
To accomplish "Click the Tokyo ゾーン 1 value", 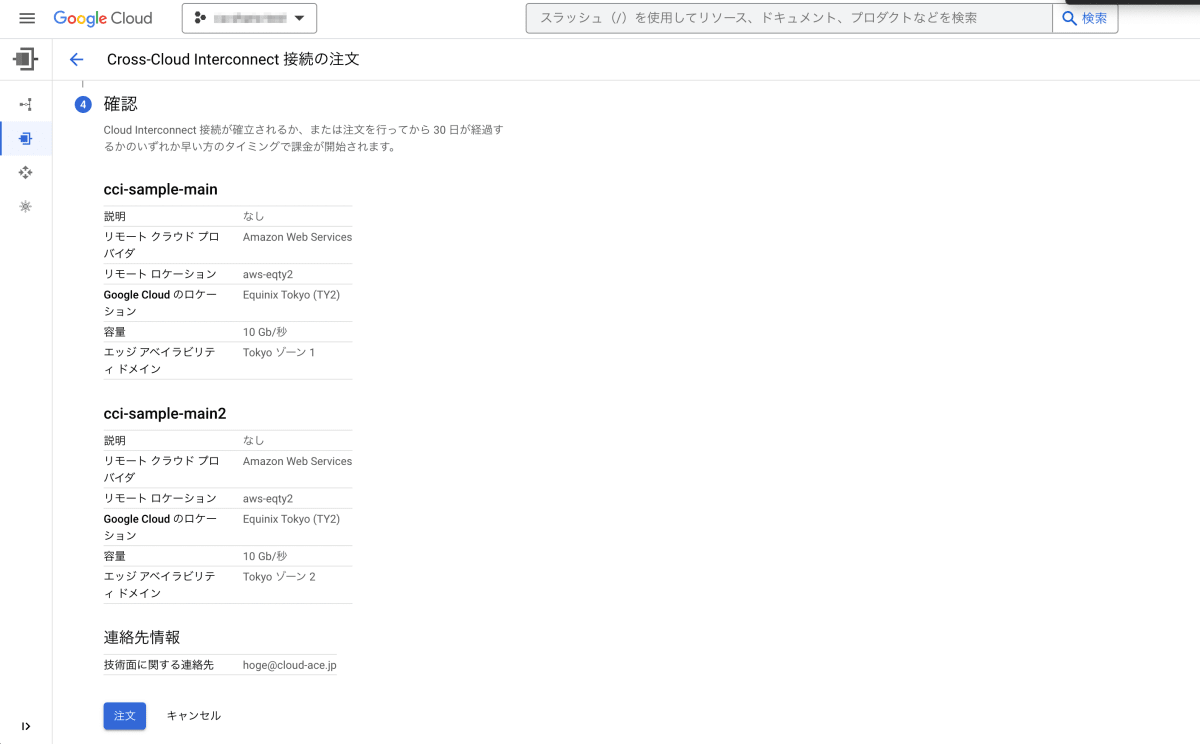I will click(279, 352).
